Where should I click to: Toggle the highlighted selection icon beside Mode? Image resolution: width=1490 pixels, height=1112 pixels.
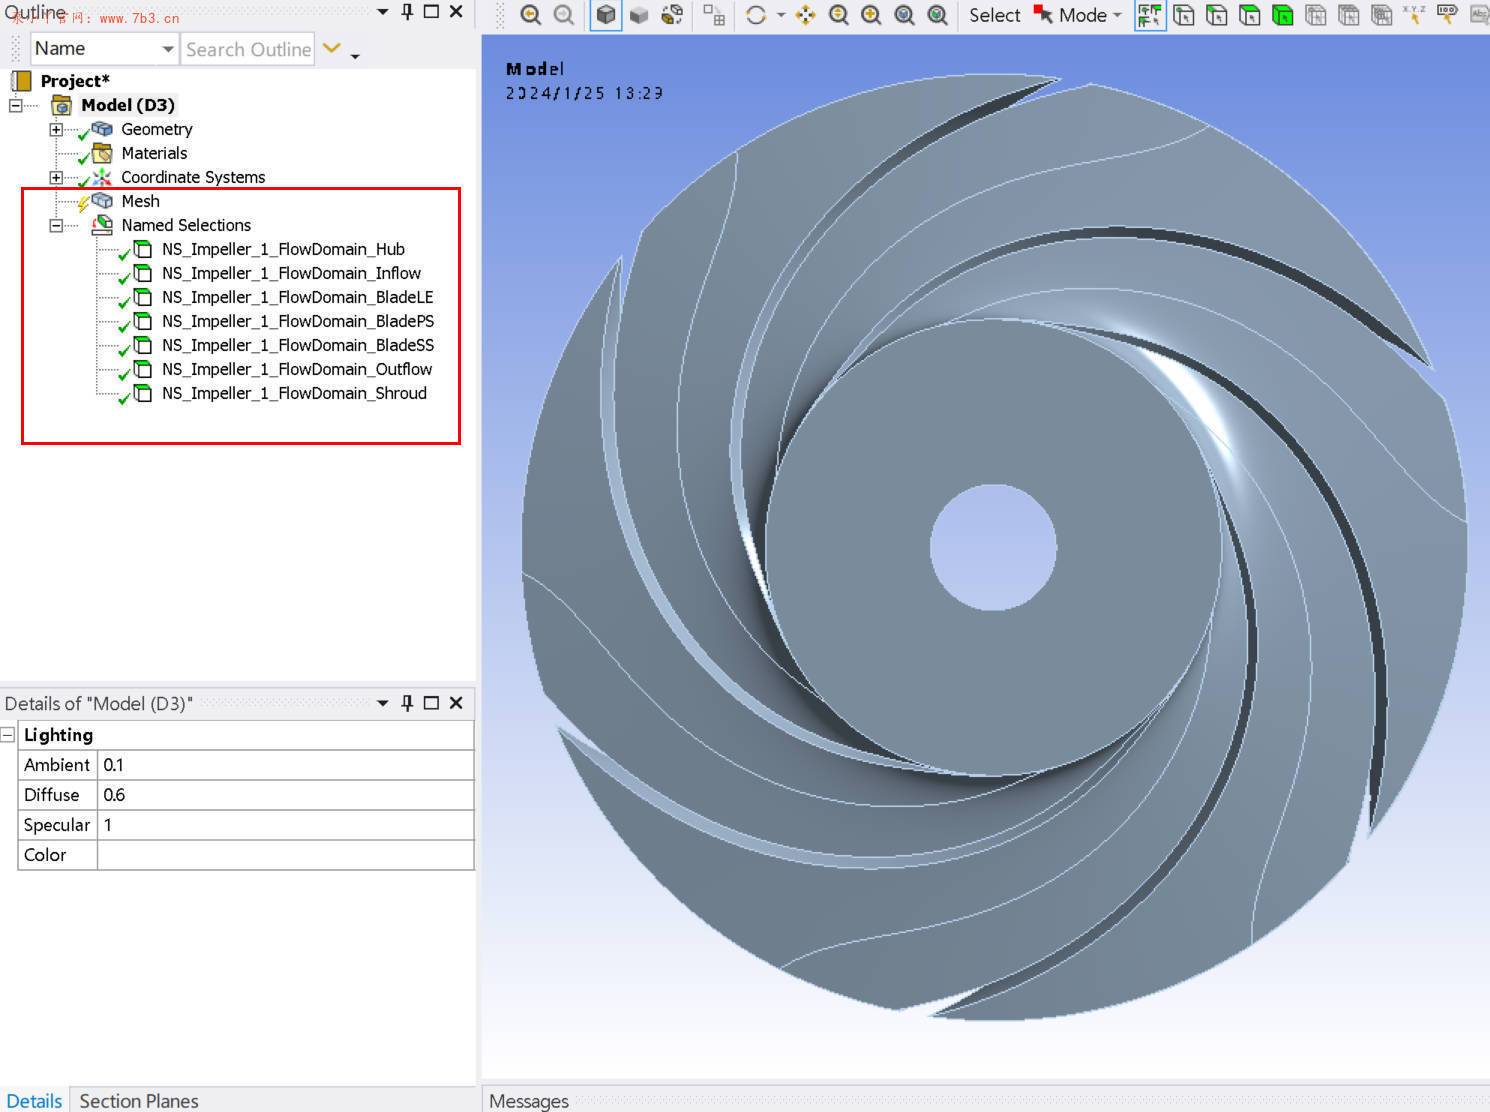(x=1150, y=15)
